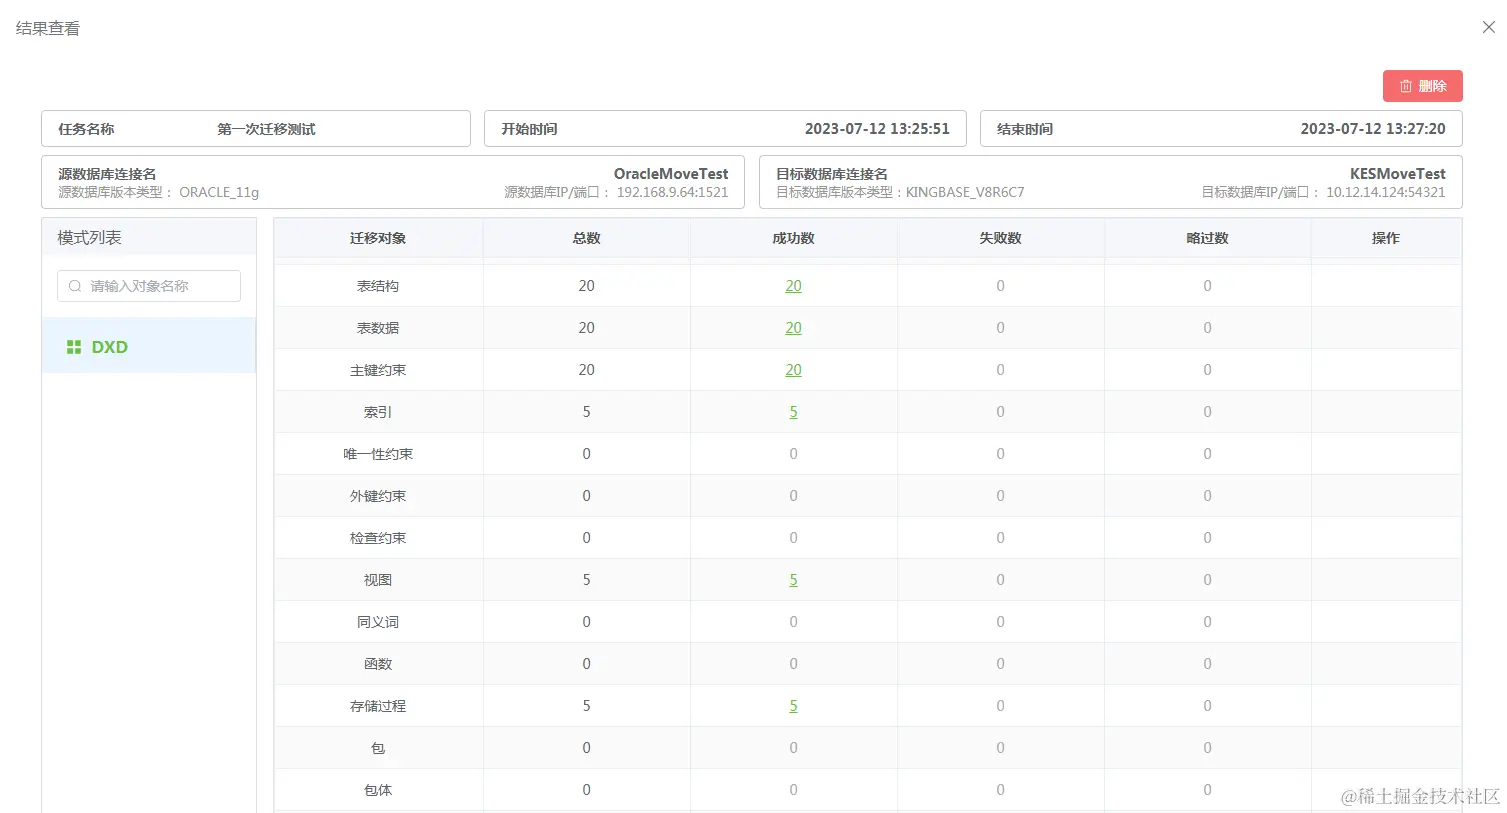
Task: Click the 模式列表 panel heading
Action: 89,238
